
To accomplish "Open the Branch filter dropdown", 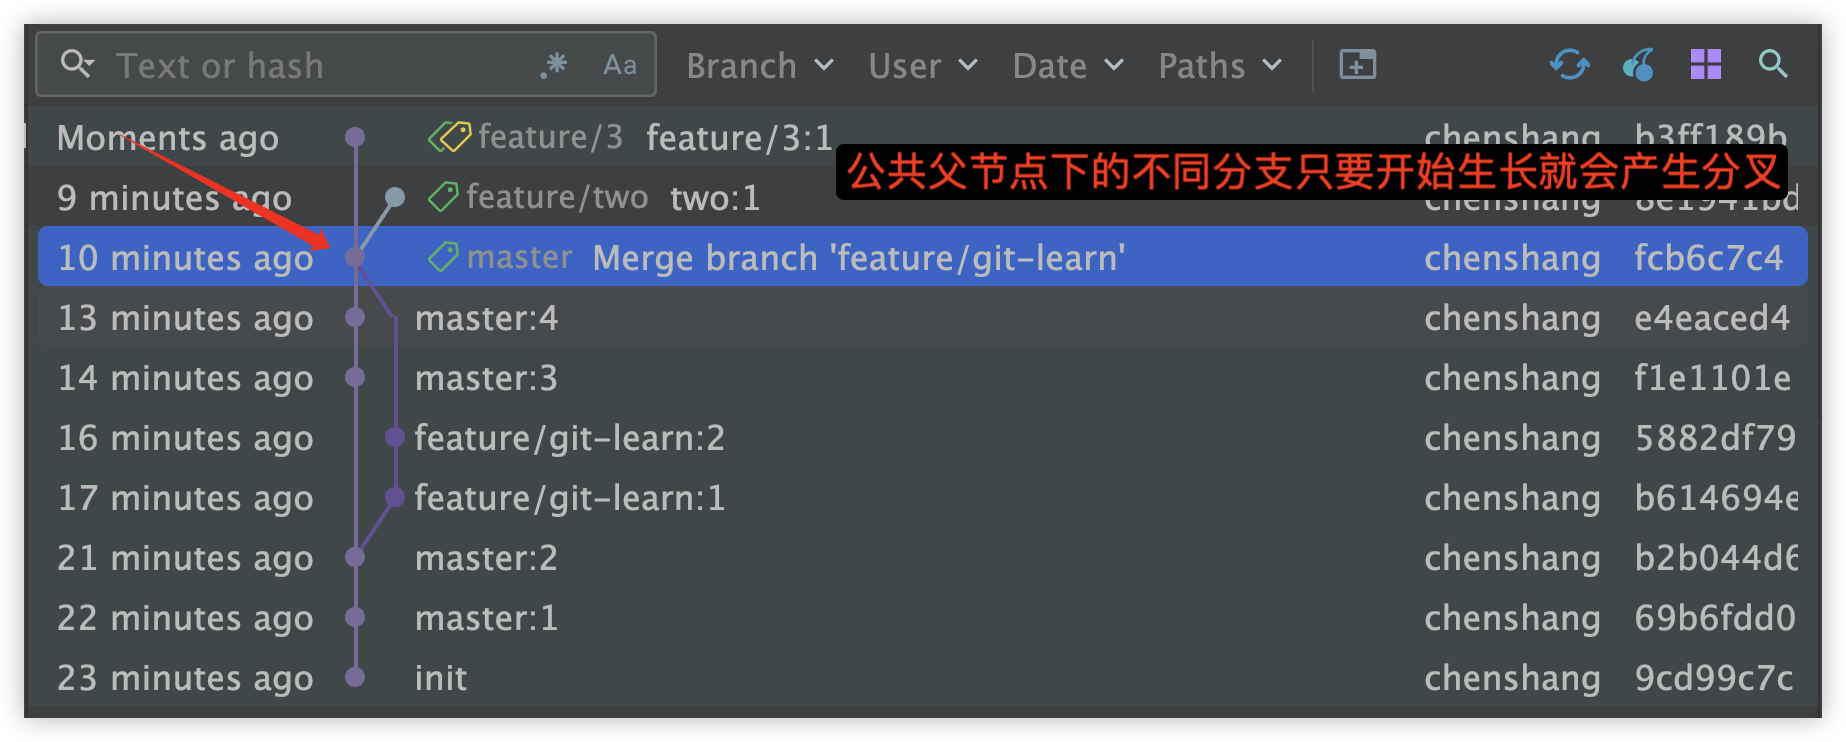I will 759,66.
